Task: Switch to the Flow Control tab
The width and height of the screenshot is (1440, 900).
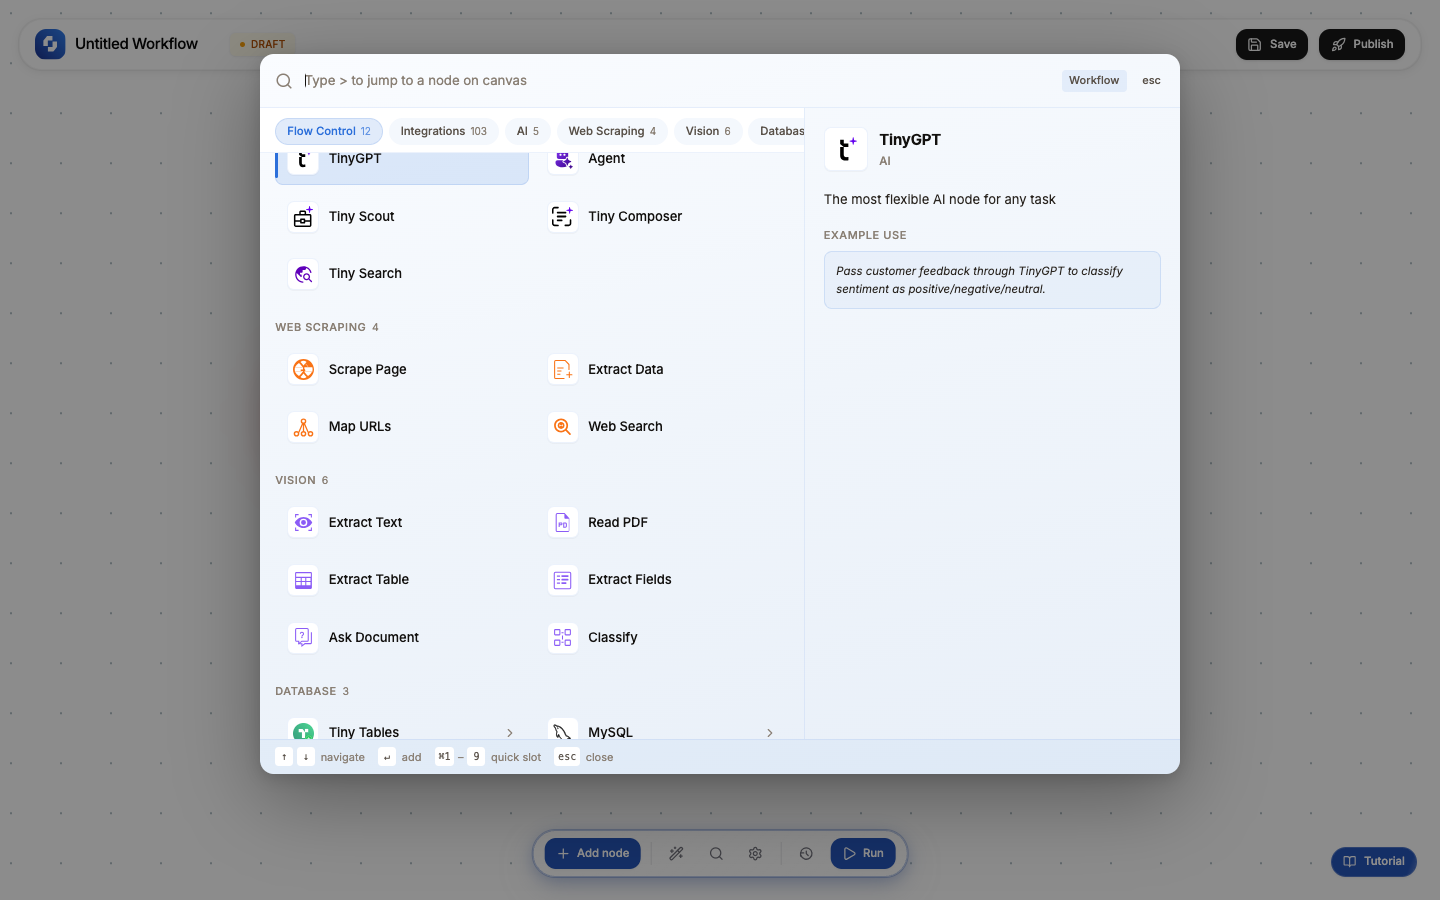Action: (329, 131)
